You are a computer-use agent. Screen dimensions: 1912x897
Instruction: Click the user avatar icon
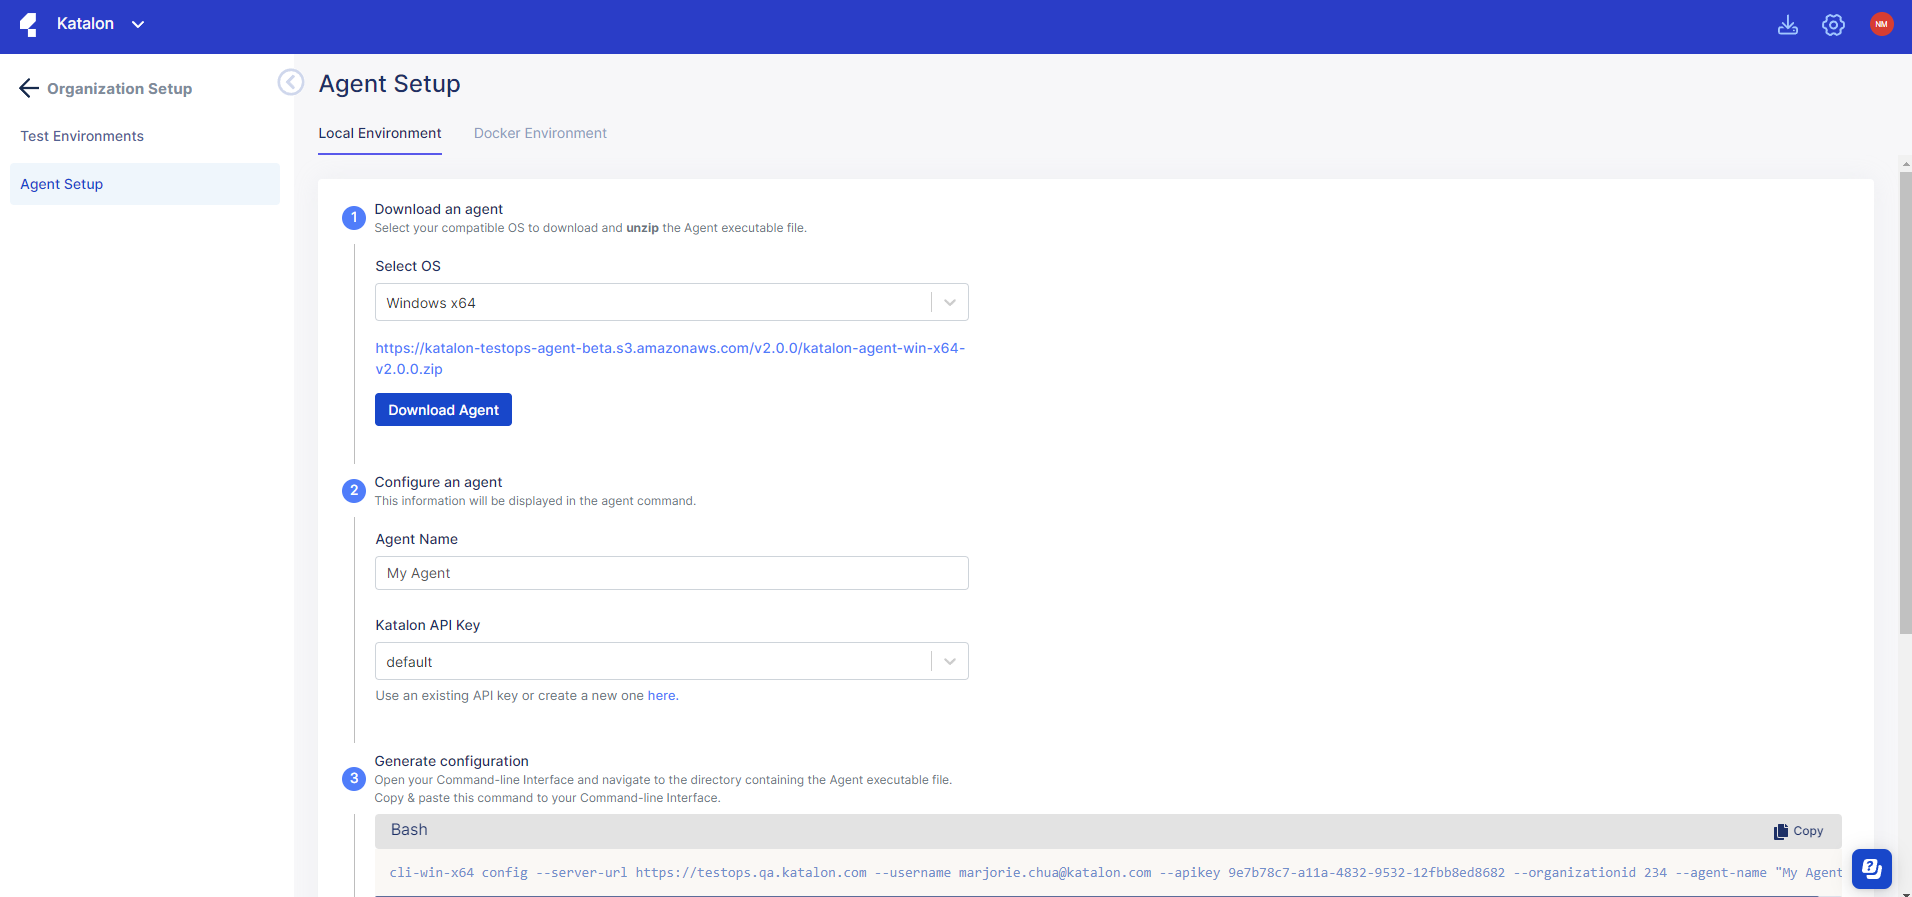(x=1880, y=25)
